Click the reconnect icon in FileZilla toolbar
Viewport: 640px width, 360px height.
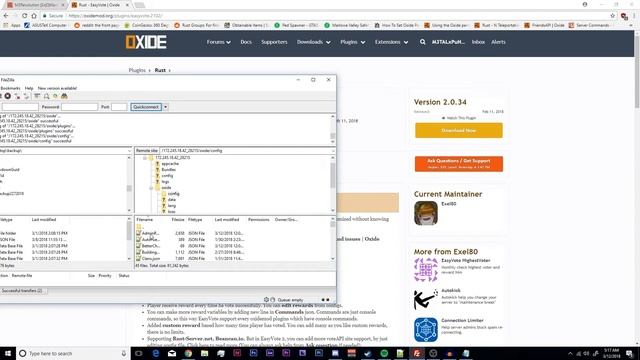pos(27,96)
